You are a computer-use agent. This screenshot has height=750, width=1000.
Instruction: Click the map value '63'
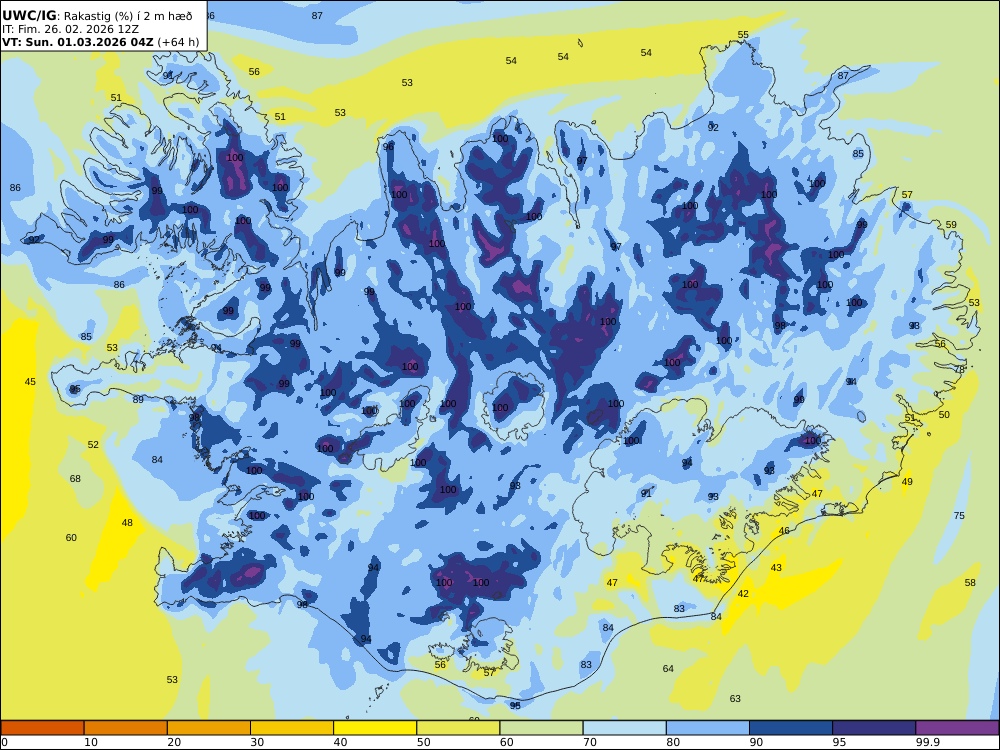point(735,699)
